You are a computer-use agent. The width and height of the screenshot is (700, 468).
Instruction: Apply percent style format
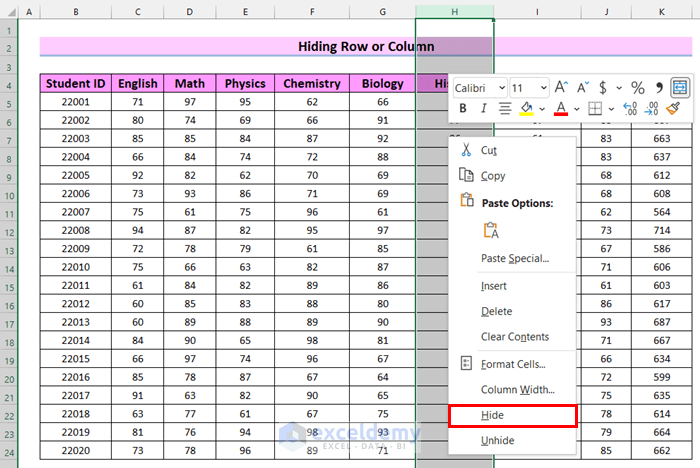point(638,88)
